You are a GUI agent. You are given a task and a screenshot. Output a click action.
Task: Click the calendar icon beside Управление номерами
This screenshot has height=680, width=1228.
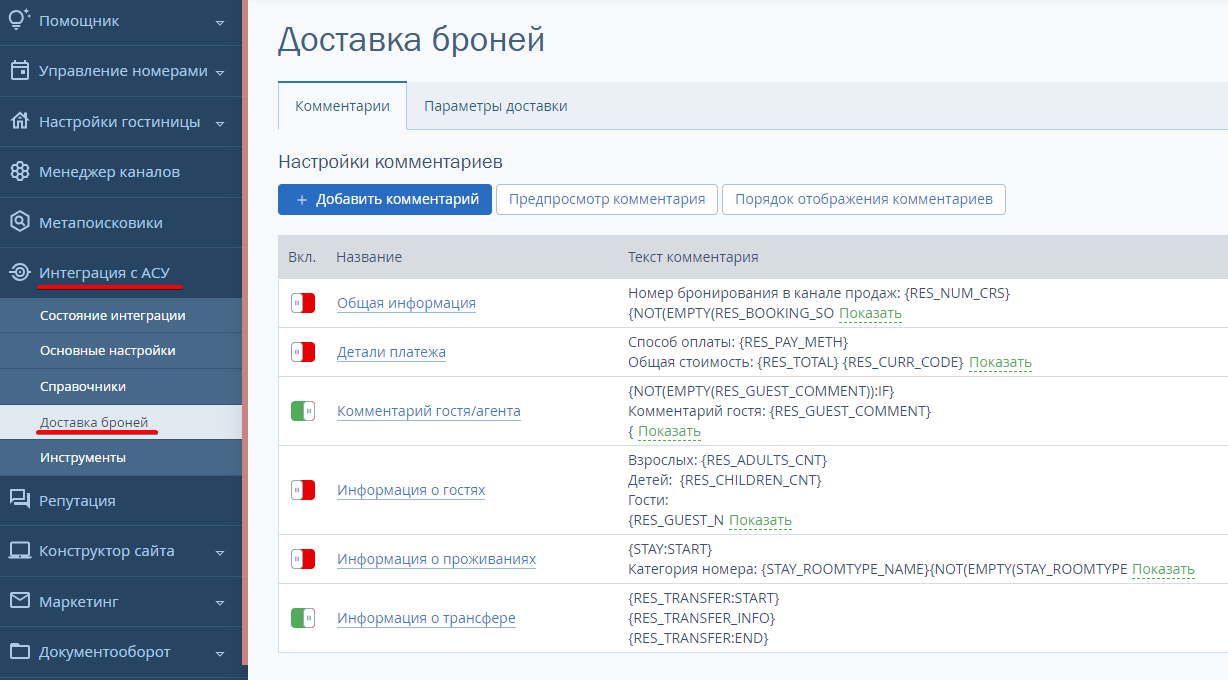19,71
